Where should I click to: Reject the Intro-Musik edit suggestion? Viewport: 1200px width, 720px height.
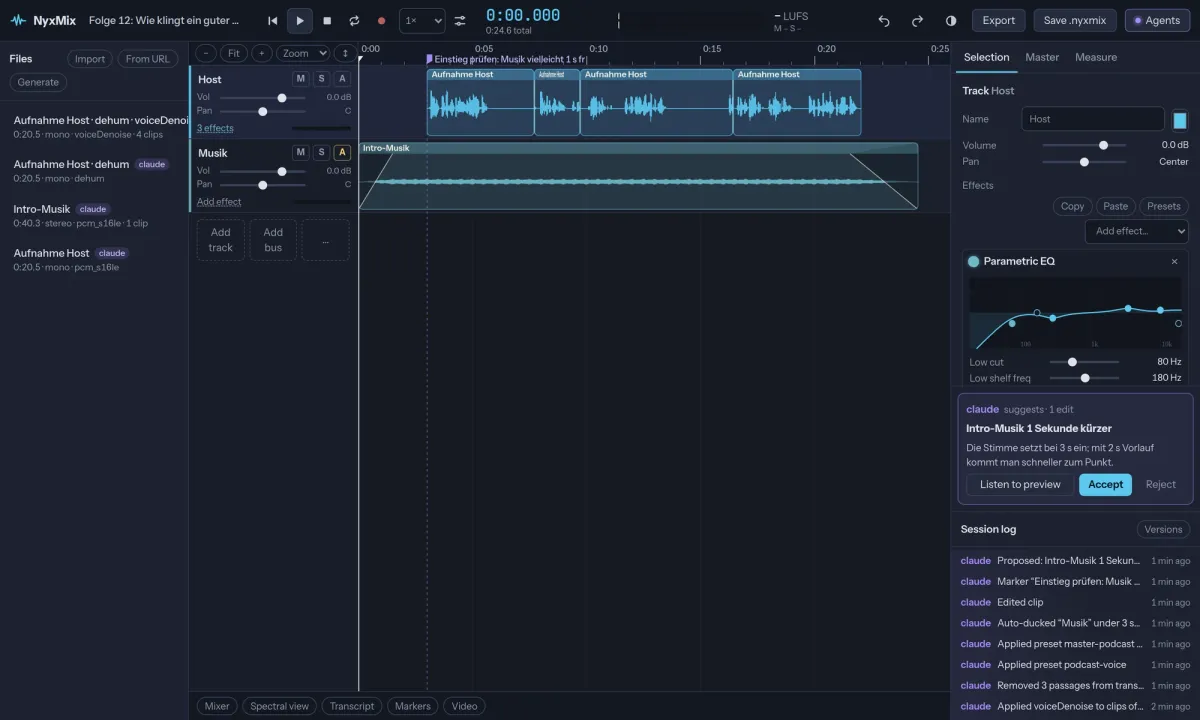tap(1161, 484)
